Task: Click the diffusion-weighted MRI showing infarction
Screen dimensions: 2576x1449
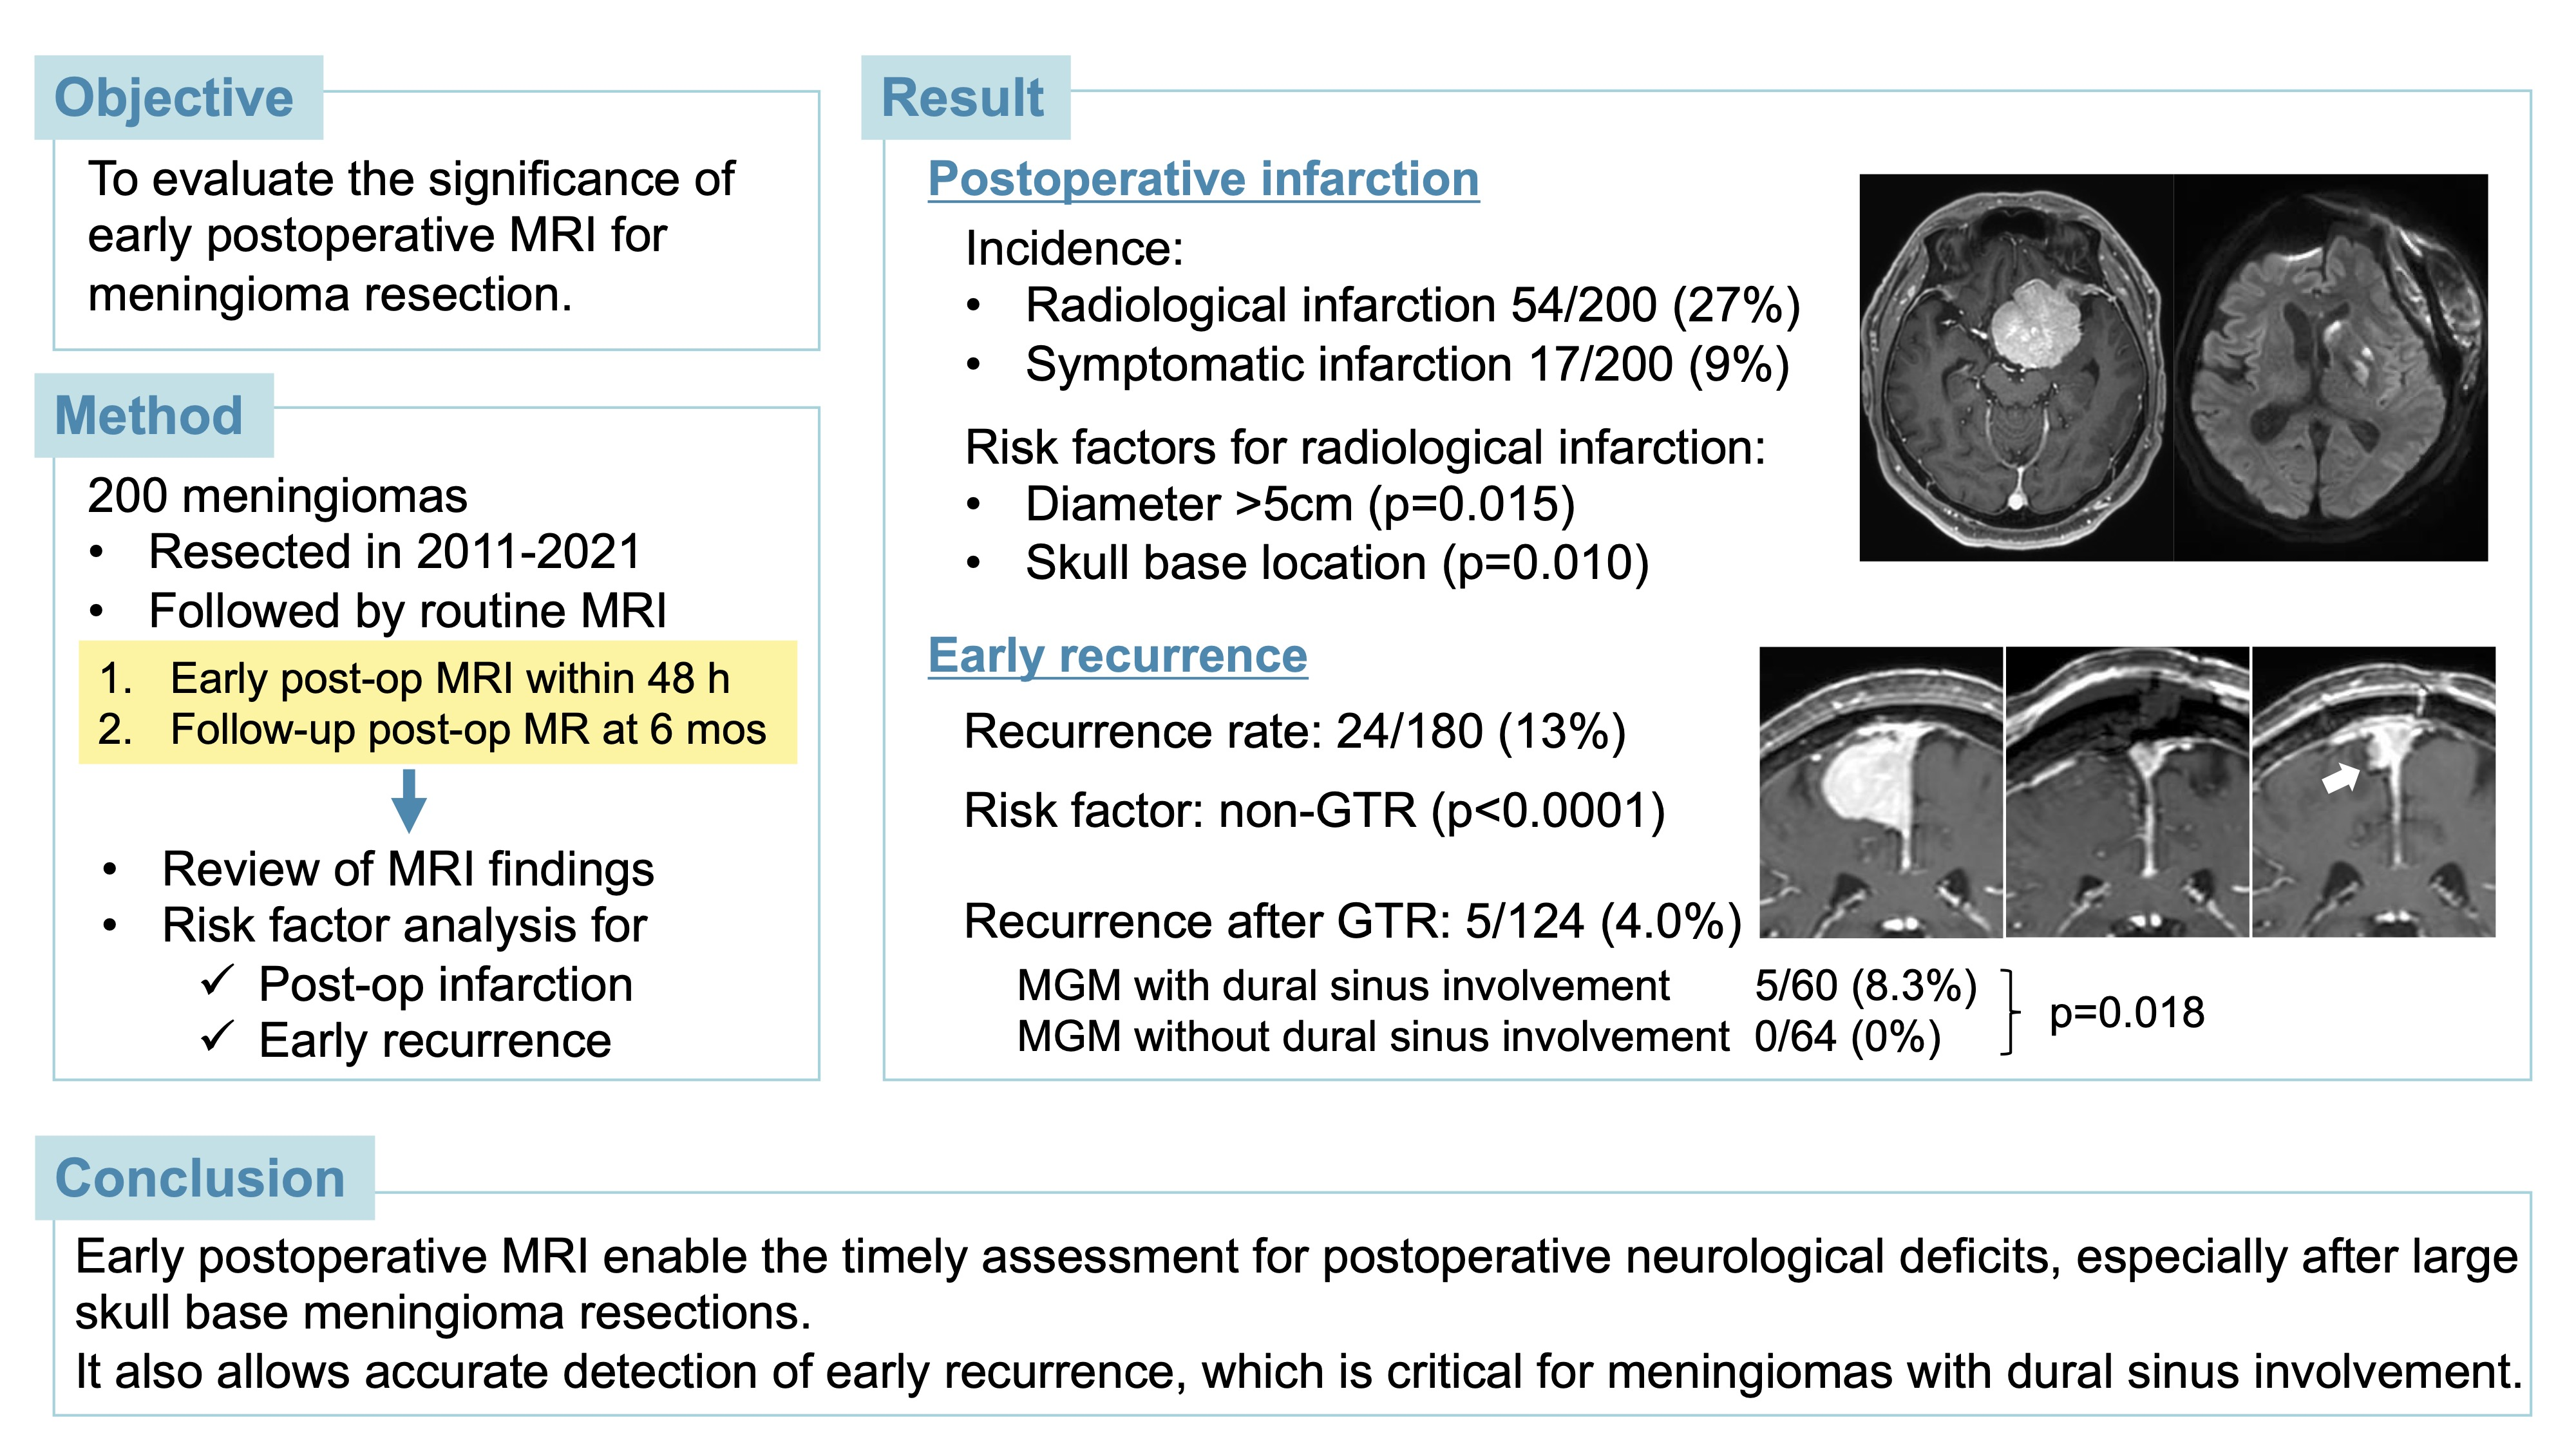Action: pos(2330,367)
